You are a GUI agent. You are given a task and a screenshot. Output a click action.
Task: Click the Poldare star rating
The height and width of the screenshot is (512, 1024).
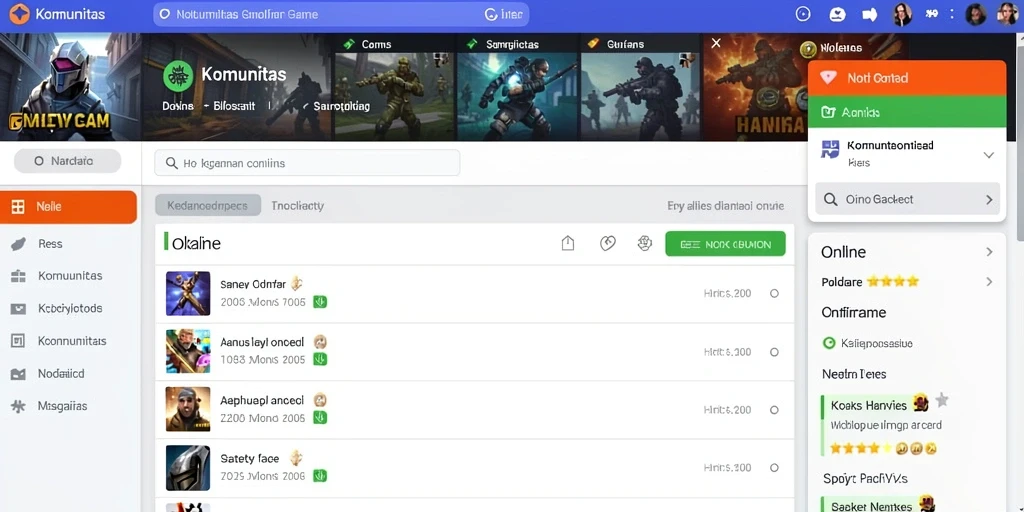(x=892, y=282)
